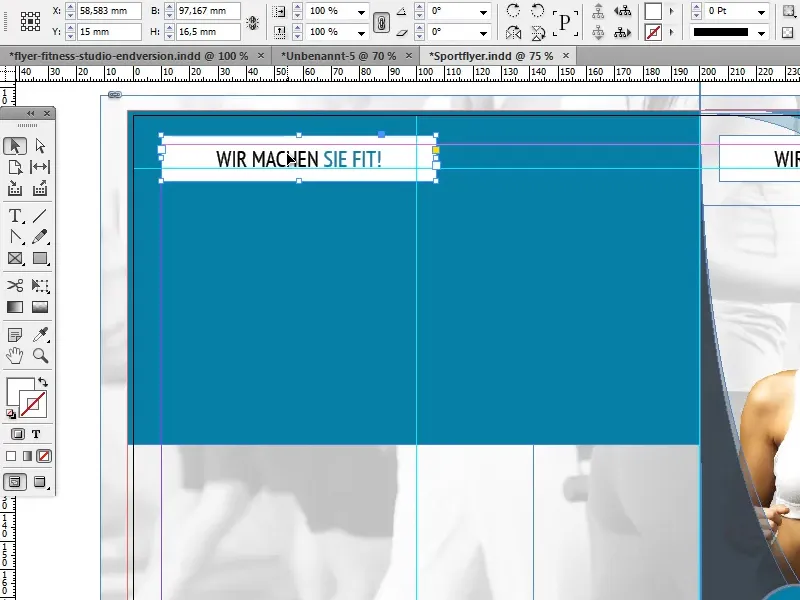Click the reference point locator grid
Viewport: 800px width, 600px height.
pyautogui.click(x=31, y=21)
